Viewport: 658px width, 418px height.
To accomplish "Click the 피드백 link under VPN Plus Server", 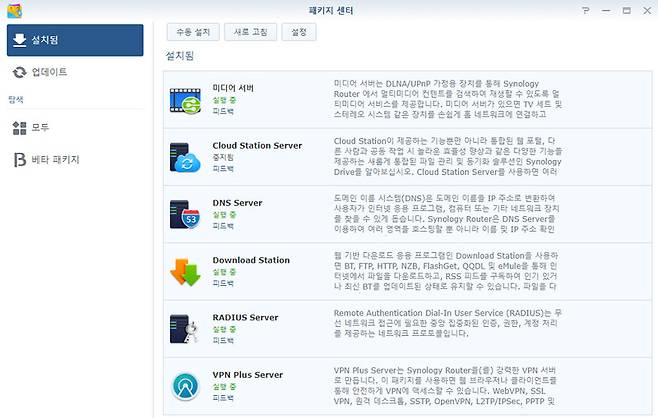I will click(x=223, y=398).
